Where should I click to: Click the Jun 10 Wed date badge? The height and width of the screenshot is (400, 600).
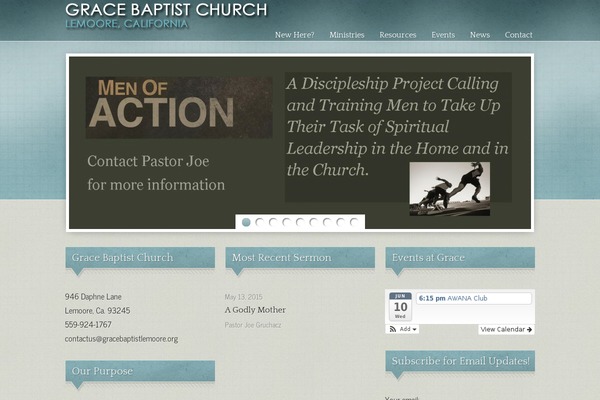click(x=400, y=306)
